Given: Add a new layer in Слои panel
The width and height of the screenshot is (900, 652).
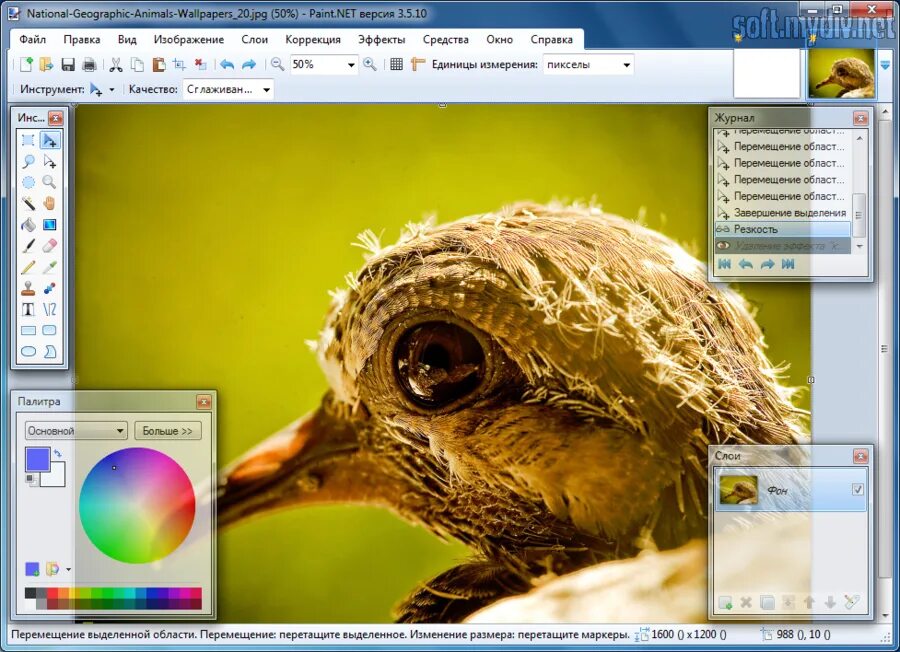Looking at the screenshot, I should click(x=726, y=603).
